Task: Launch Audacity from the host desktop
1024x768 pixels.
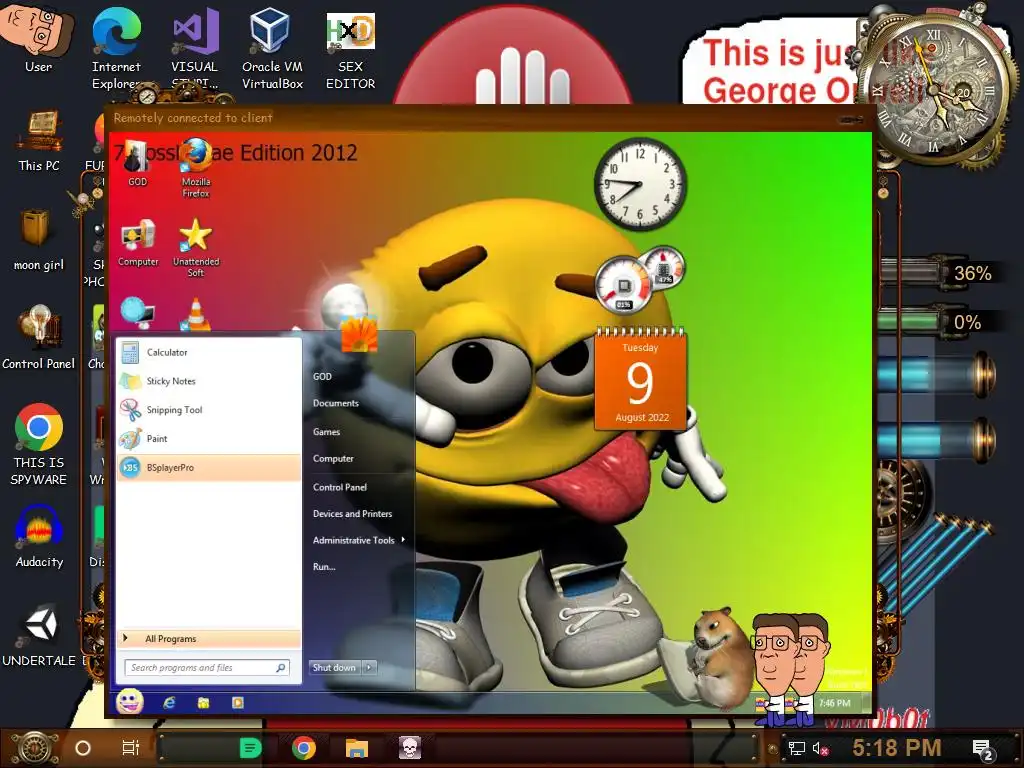Action: pyautogui.click(x=39, y=537)
